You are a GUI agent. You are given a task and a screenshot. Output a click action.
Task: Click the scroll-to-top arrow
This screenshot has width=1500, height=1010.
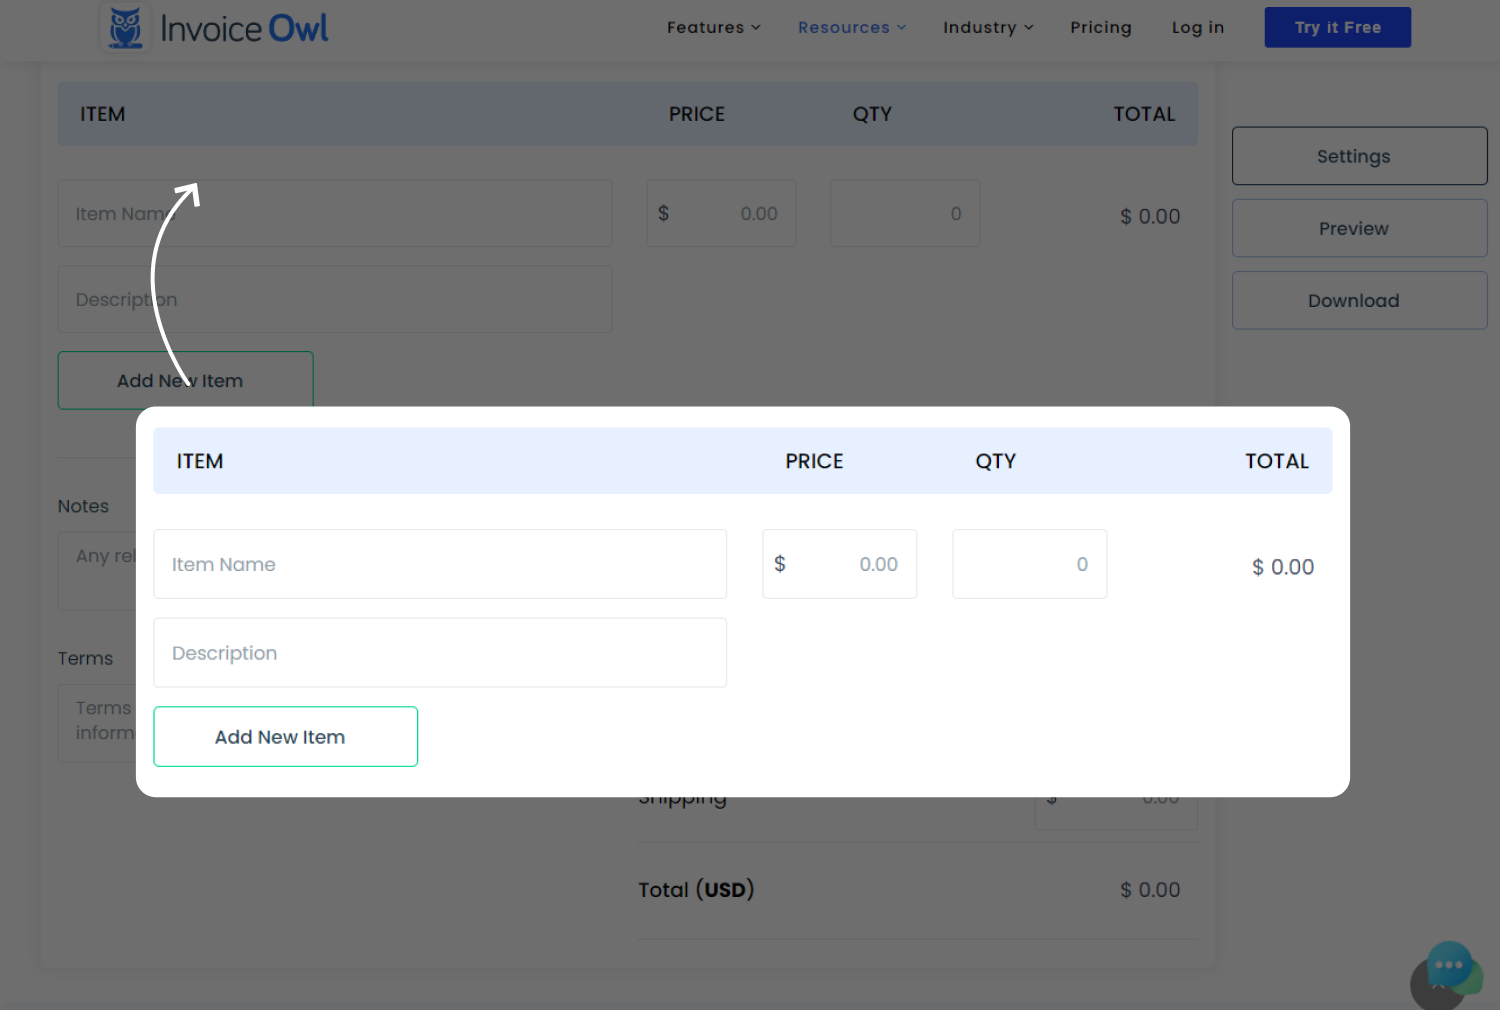(1437, 985)
